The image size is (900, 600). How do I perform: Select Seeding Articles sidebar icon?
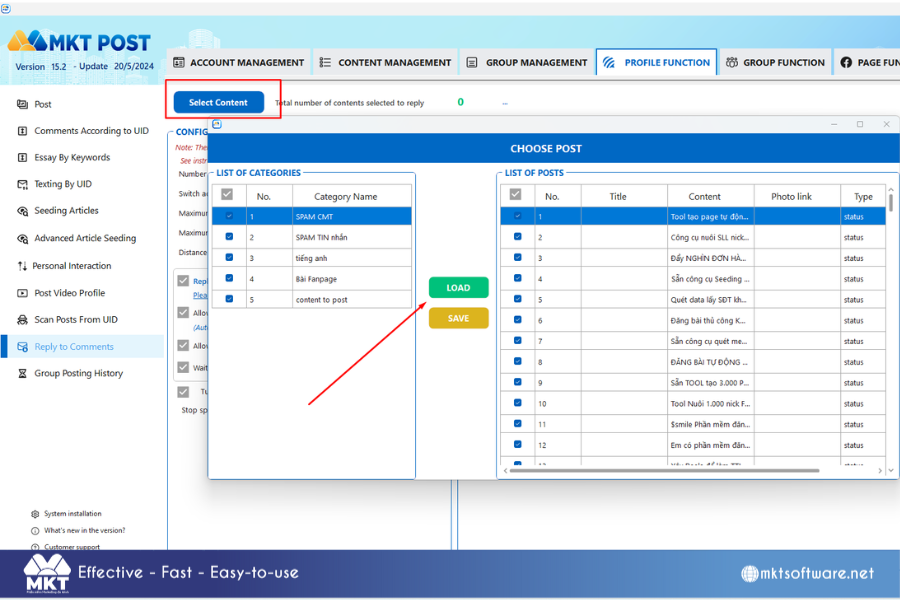22,211
